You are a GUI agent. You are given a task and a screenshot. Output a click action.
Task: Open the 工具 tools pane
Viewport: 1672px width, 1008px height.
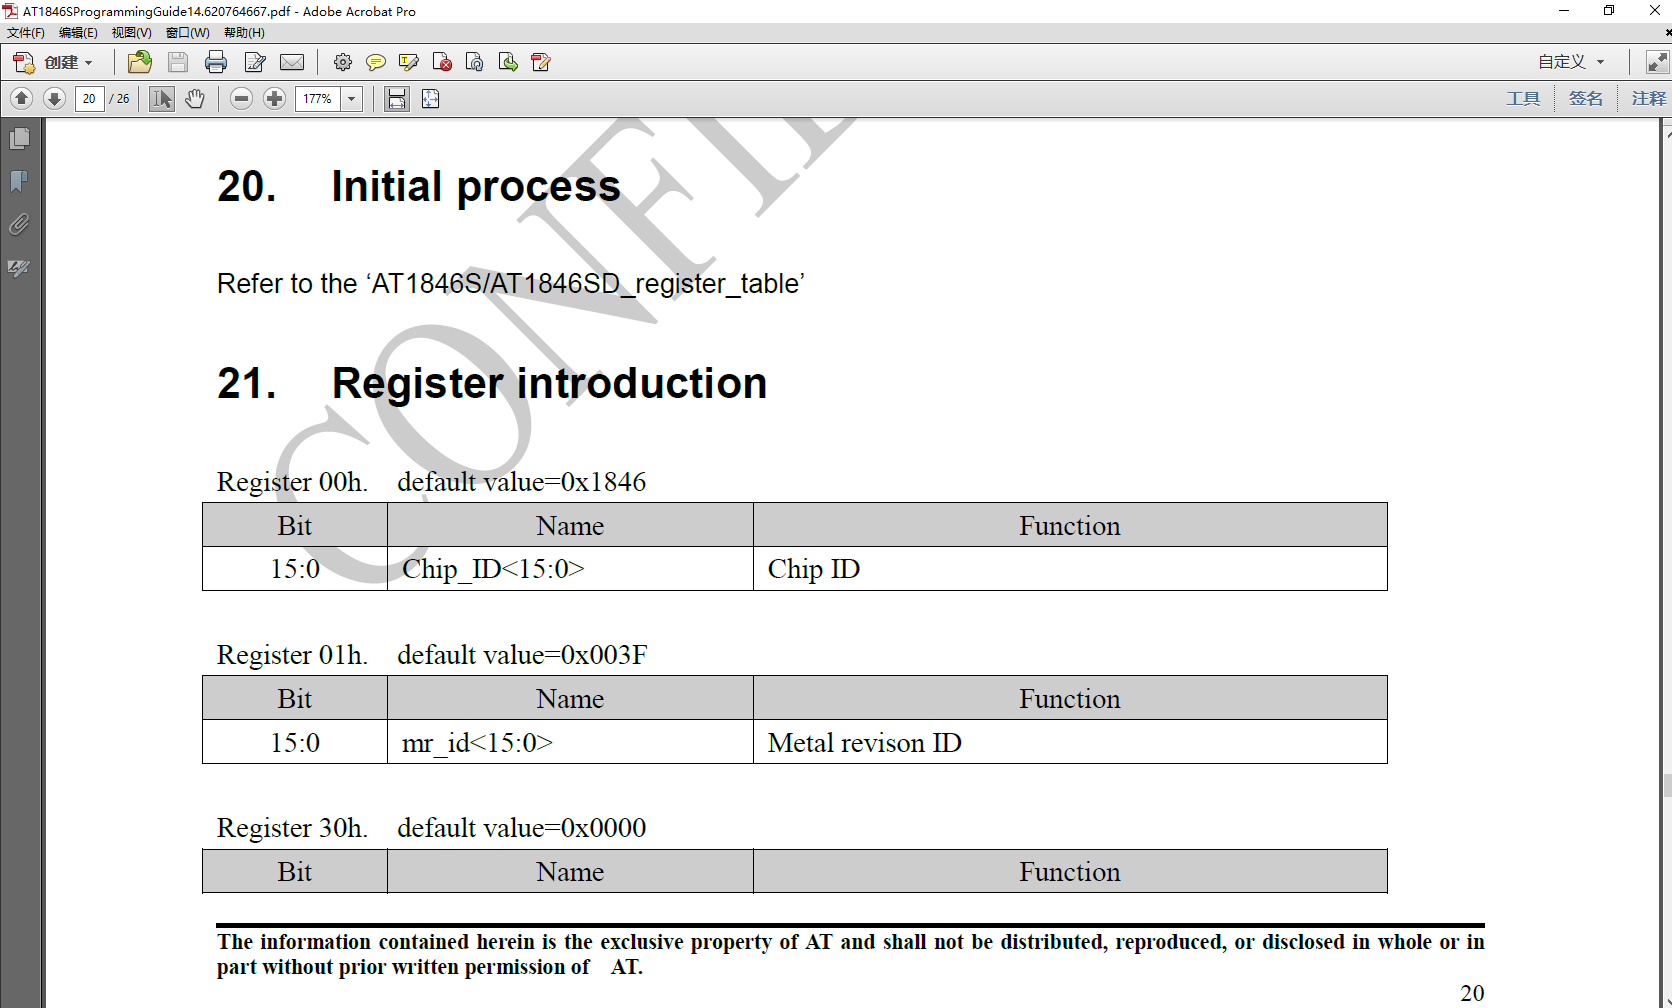[x=1524, y=98]
